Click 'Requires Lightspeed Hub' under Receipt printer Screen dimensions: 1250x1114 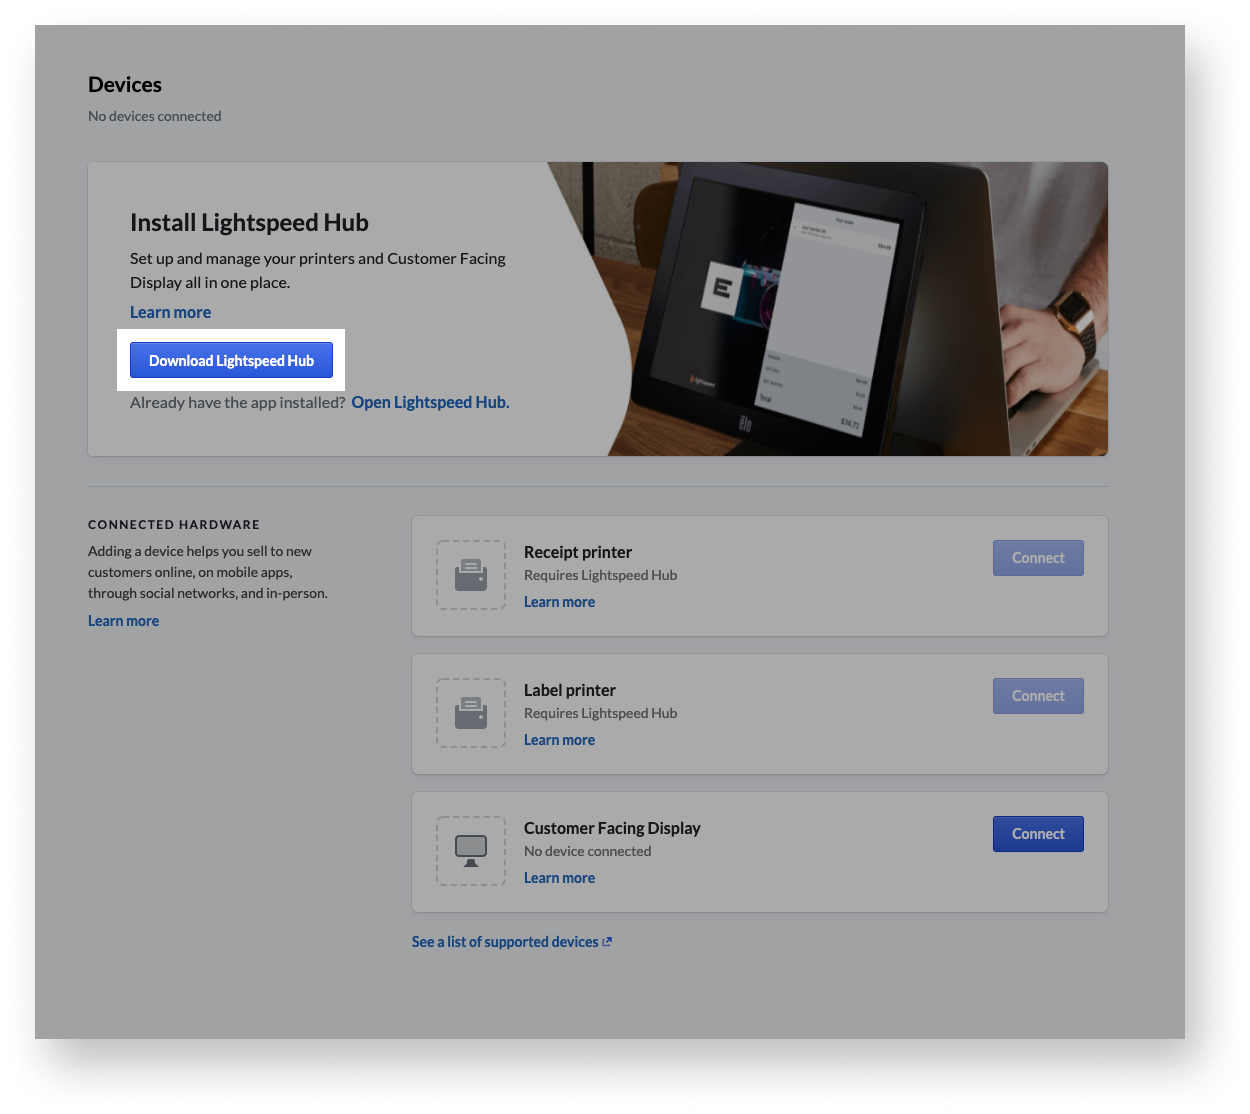[x=600, y=575]
